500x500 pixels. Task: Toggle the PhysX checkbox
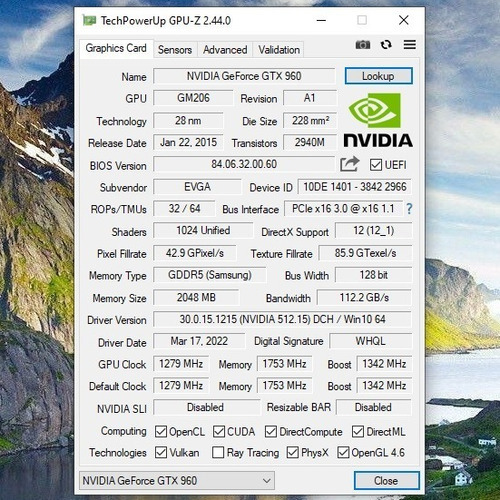click(293, 453)
